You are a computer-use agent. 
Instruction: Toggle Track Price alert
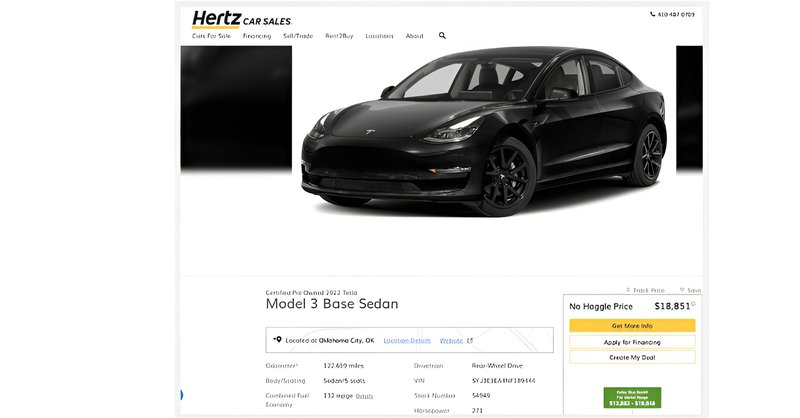[647, 290]
